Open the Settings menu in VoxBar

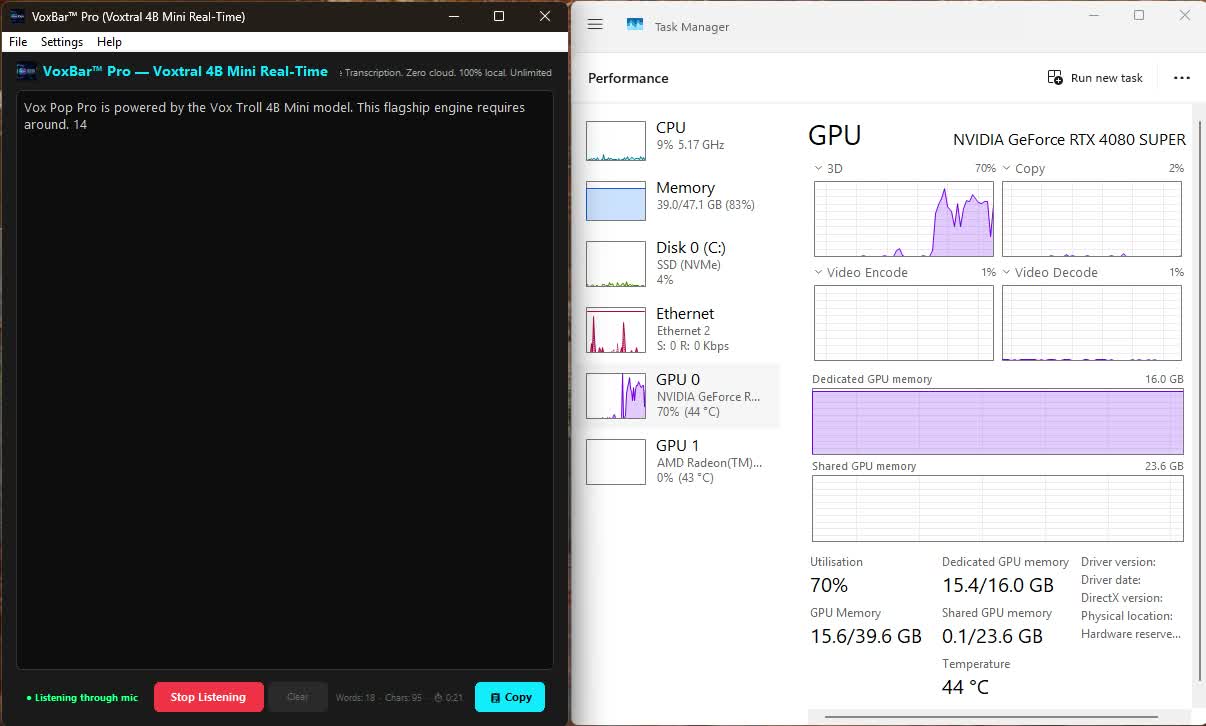pyautogui.click(x=62, y=42)
